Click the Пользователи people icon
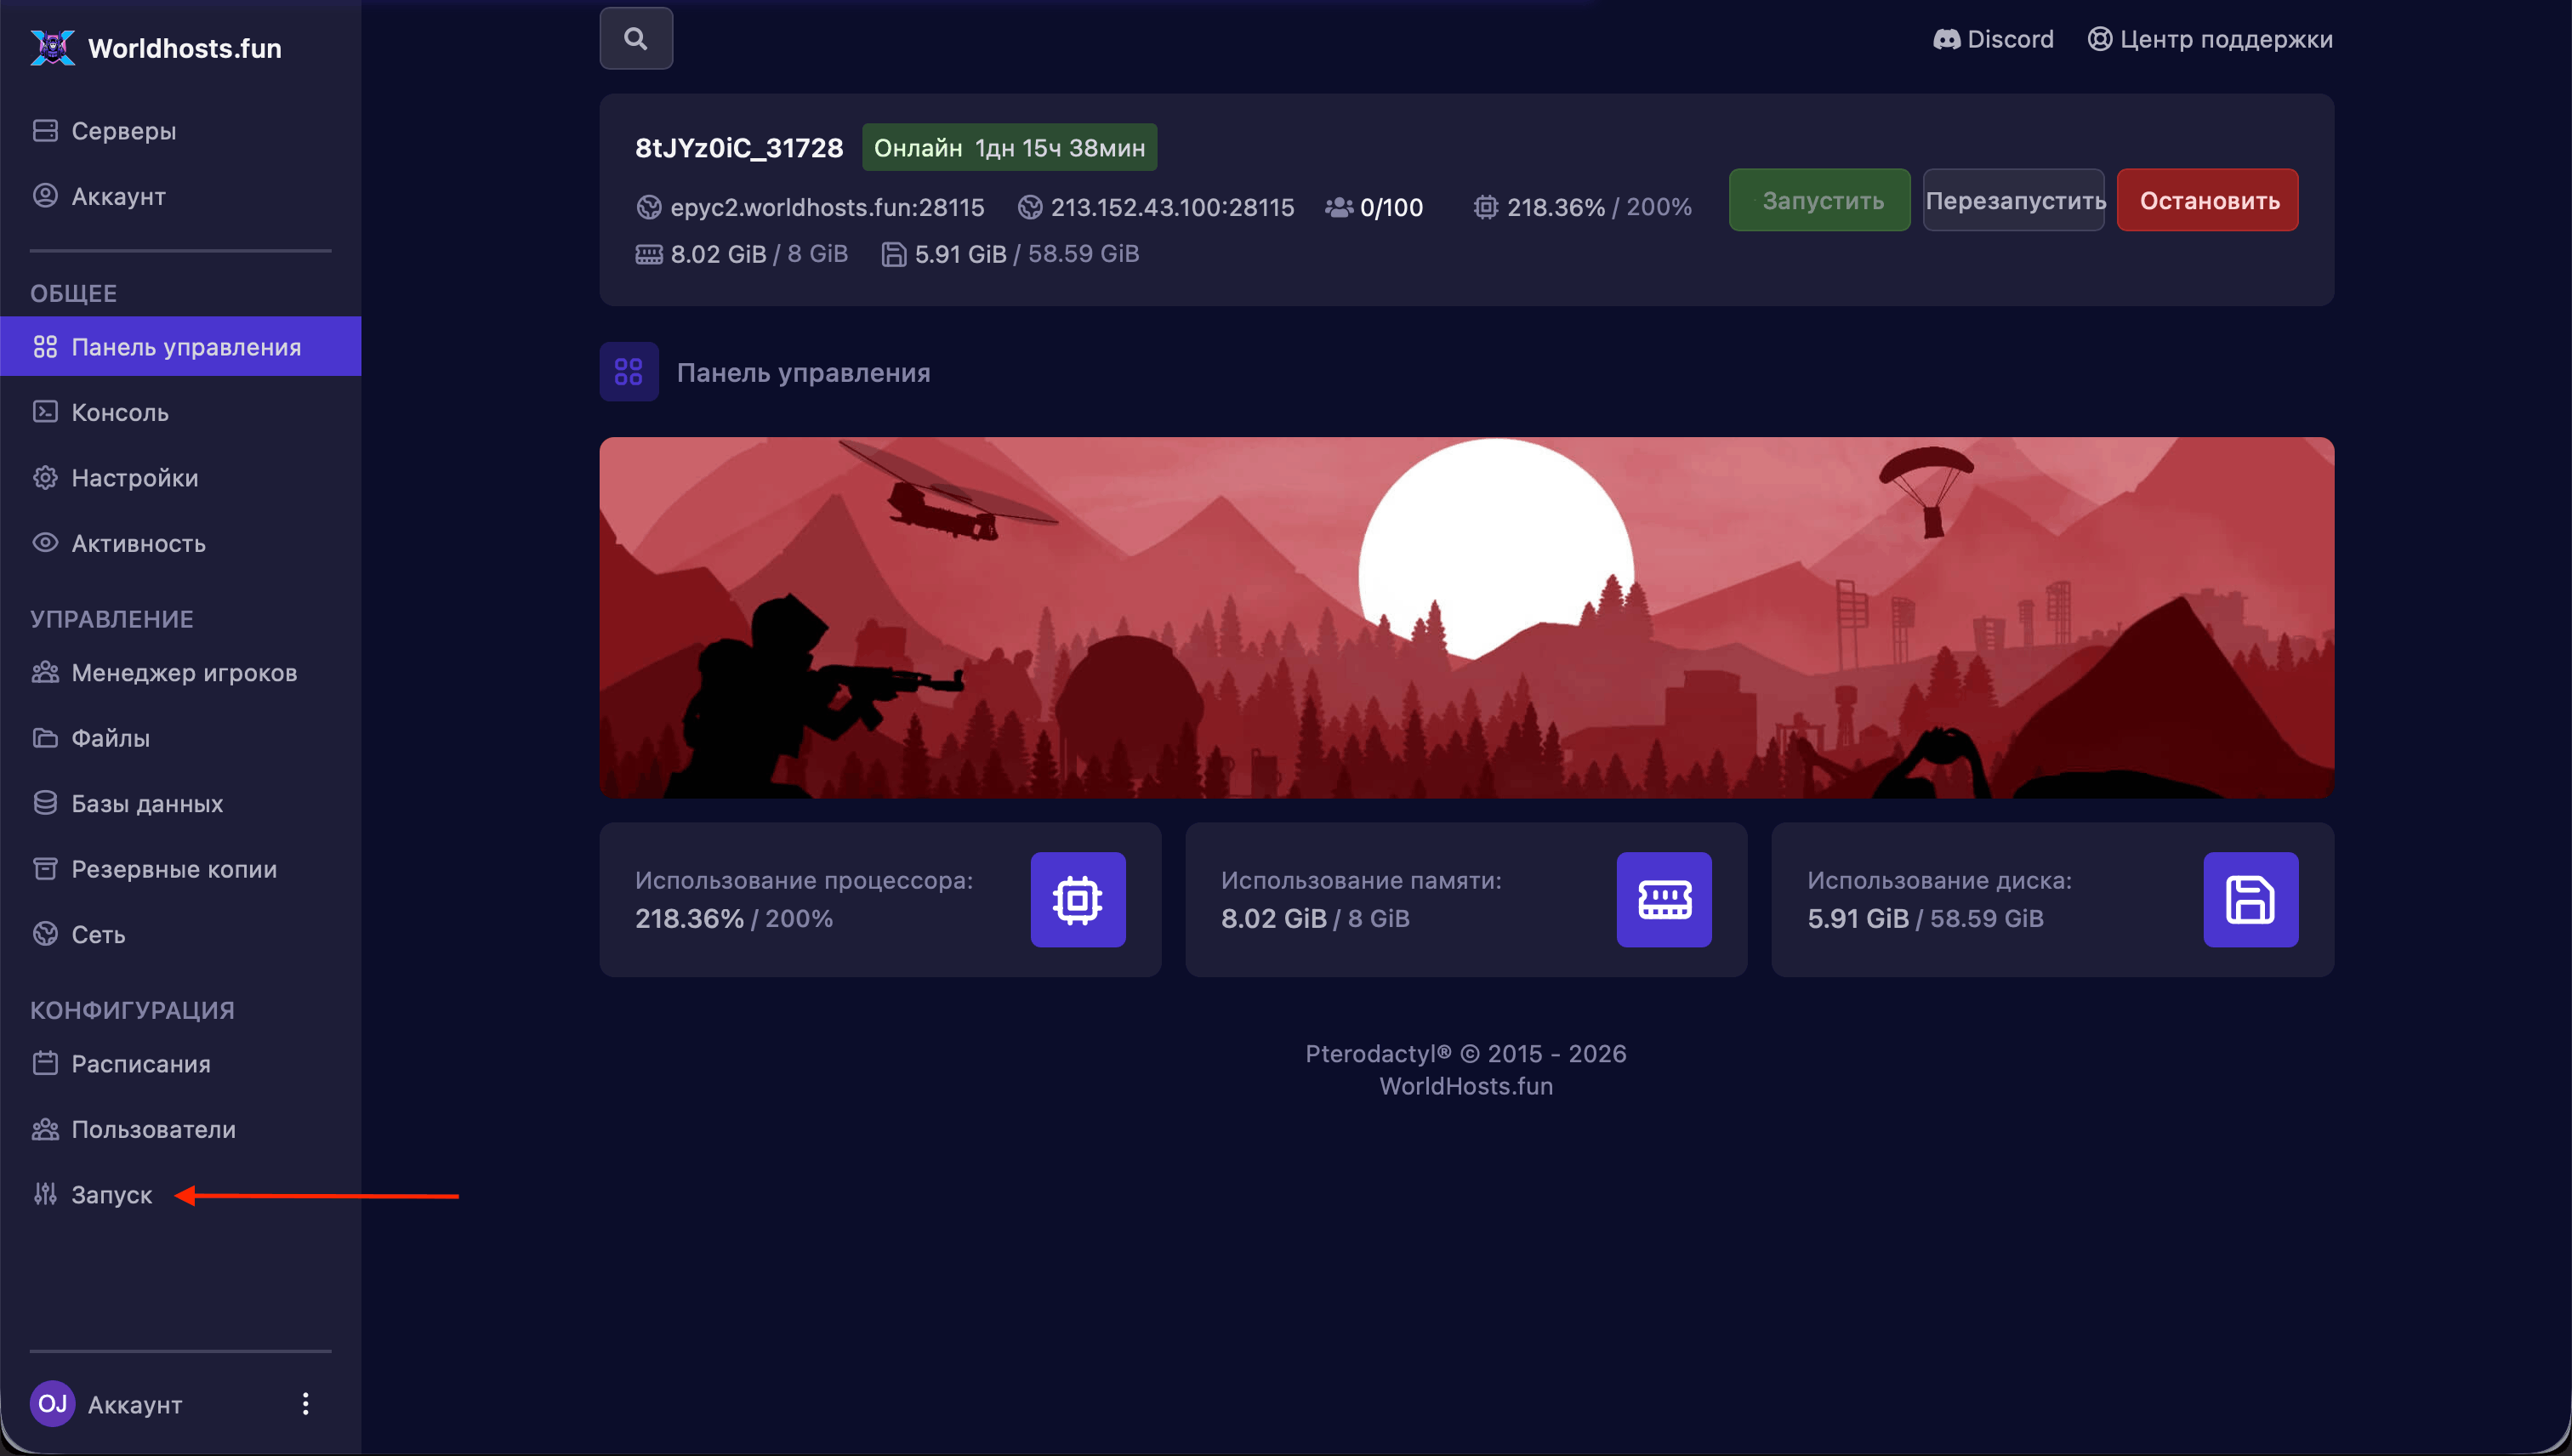This screenshot has height=1456, width=2572. 45,1129
